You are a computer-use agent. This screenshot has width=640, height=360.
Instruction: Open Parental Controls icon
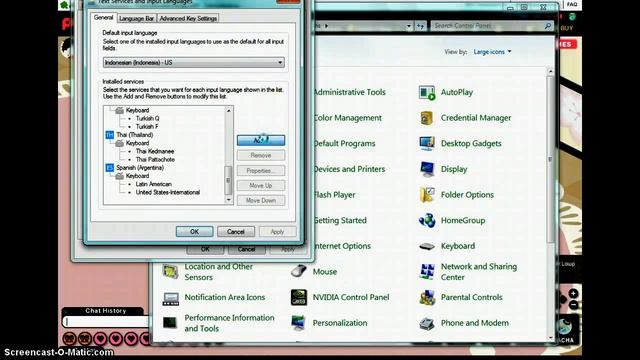pos(427,298)
